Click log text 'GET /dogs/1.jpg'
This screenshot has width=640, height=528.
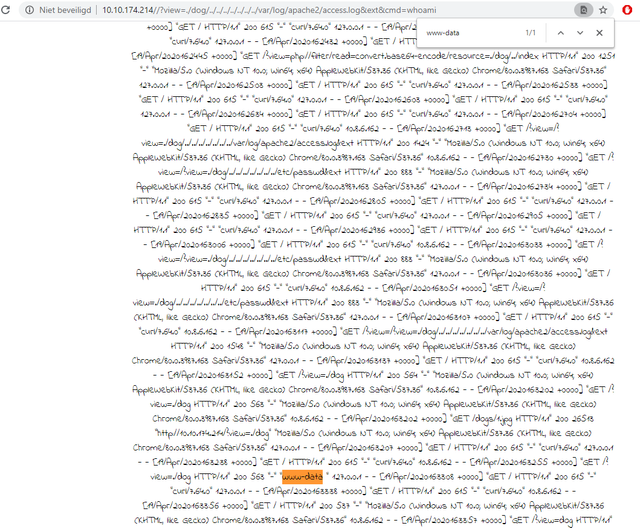click(x=483, y=419)
